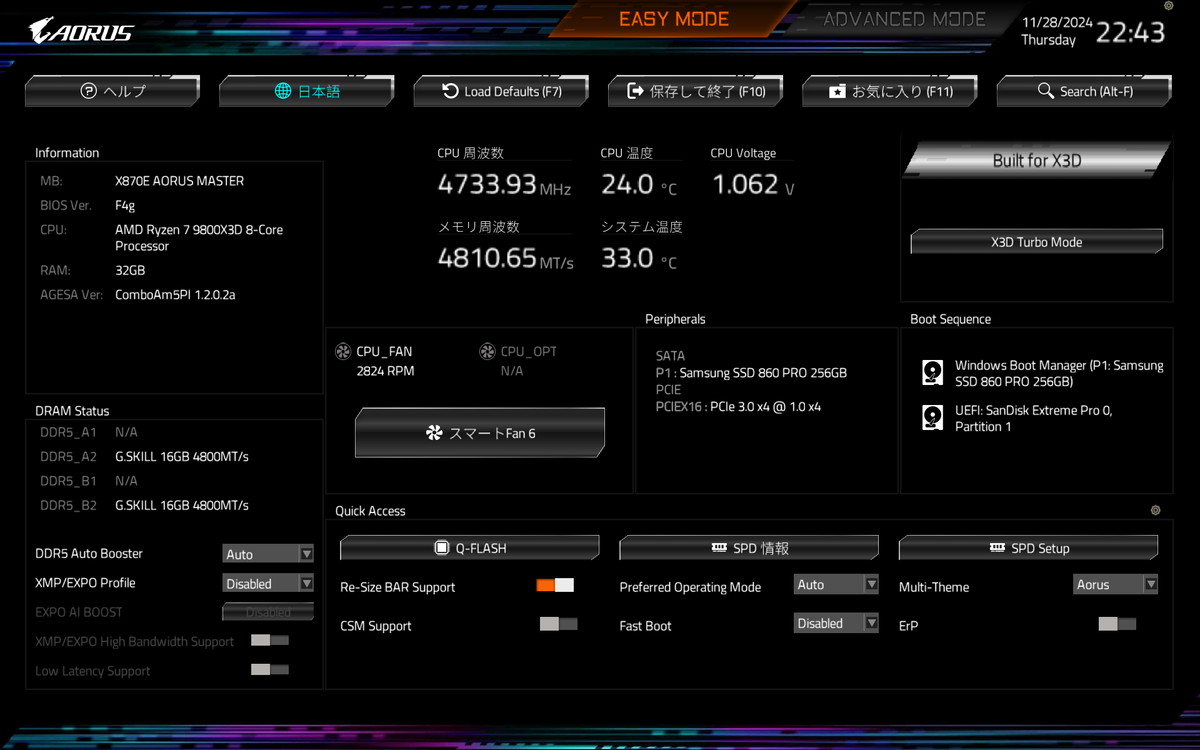Click PCIEX16 : PCIe 3.0 x4 entry
This screenshot has width=1200, height=750.
coord(738,407)
